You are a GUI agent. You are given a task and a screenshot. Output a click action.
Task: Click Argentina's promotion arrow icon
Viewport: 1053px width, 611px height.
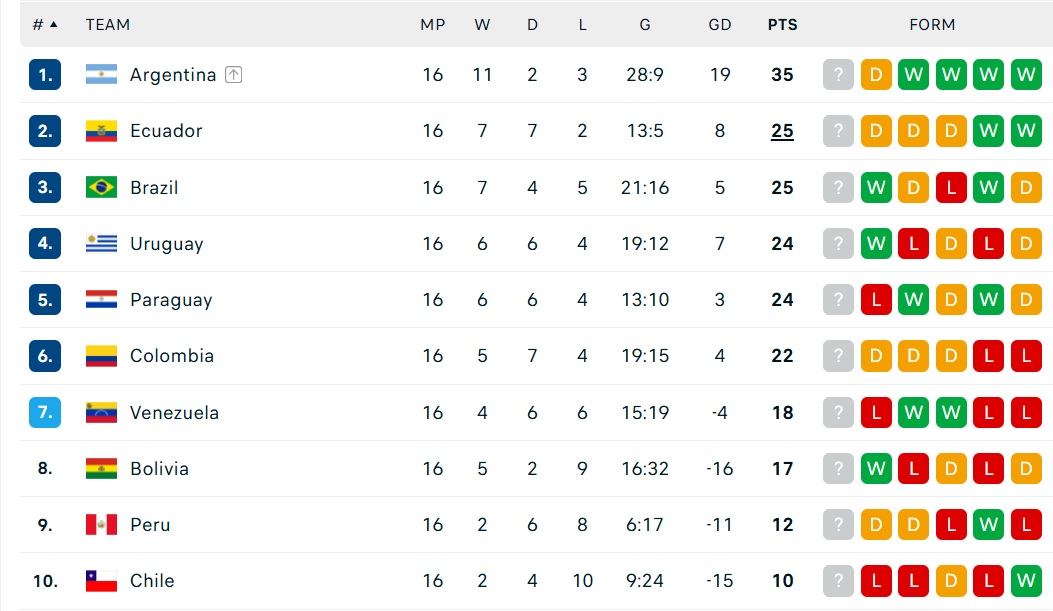[x=233, y=75]
